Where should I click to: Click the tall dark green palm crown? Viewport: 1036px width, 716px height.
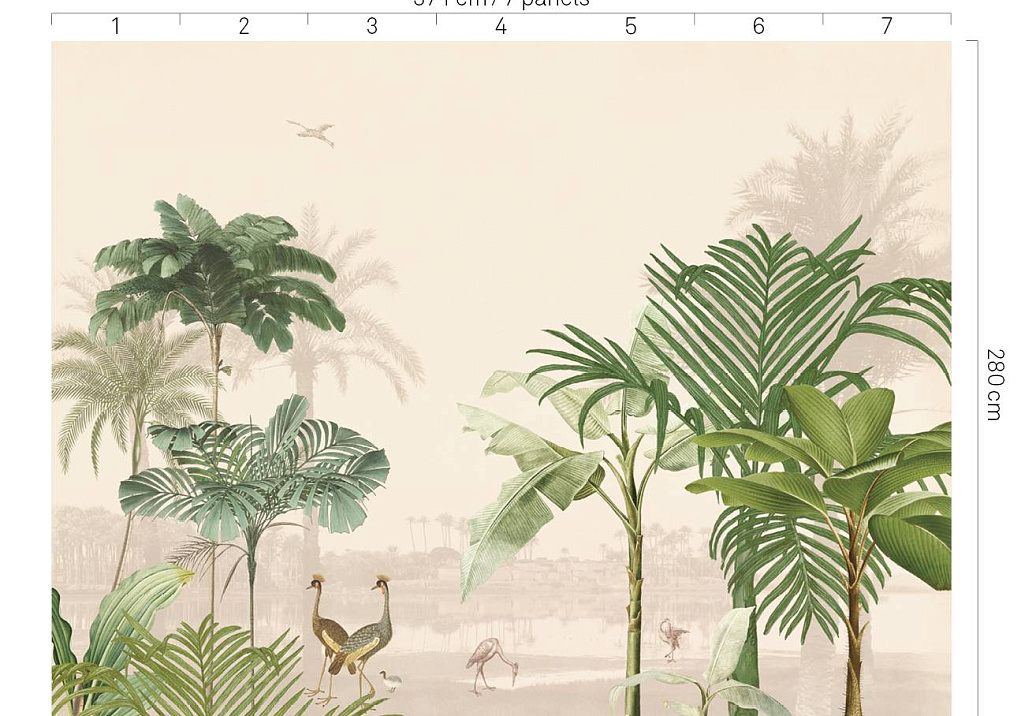tap(218, 274)
